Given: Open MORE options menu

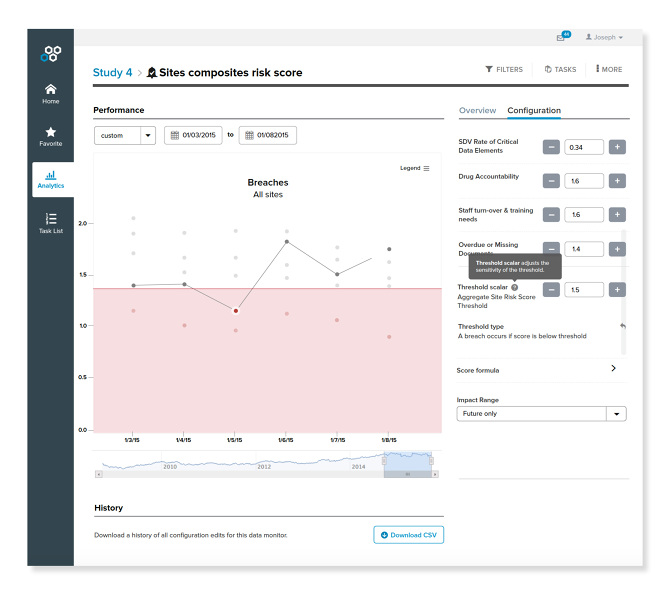Looking at the screenshot, I should click(x=609, y=69).
